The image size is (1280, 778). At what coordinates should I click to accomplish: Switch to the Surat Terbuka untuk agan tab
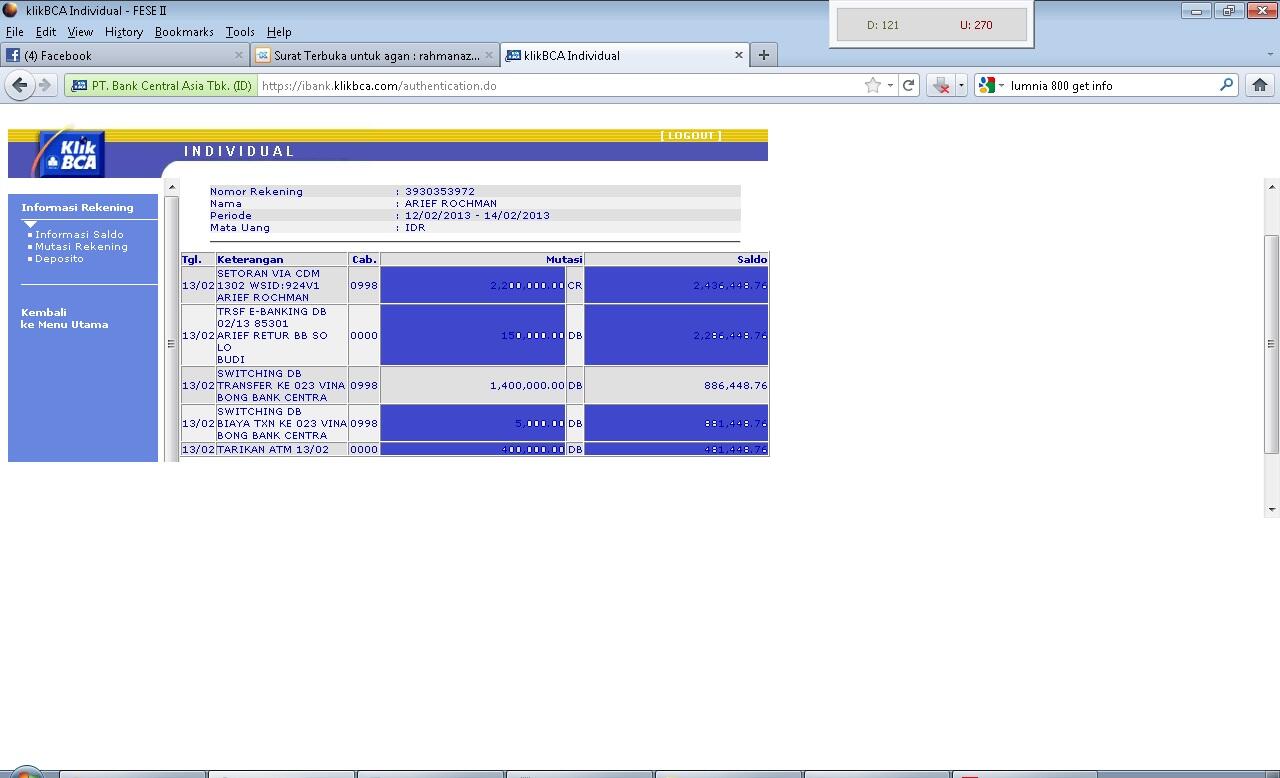point(374,55)
